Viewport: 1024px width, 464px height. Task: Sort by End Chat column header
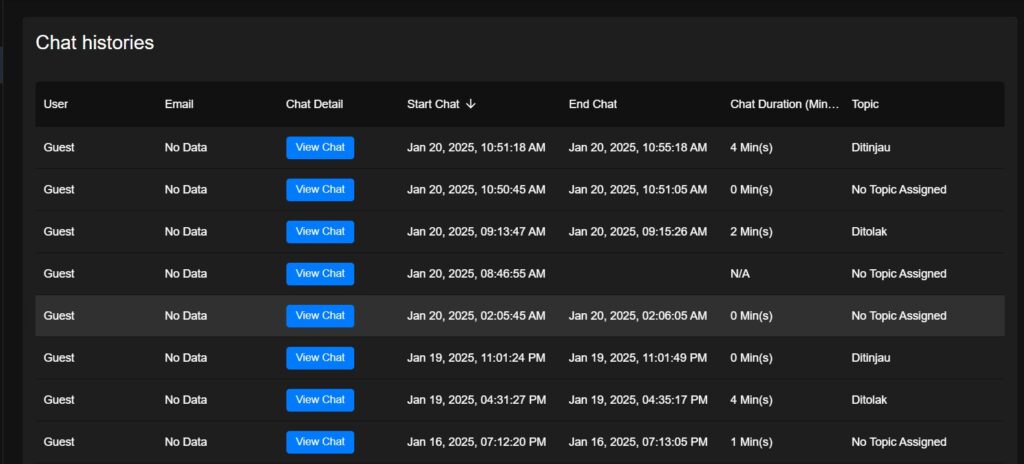point(592,104)
